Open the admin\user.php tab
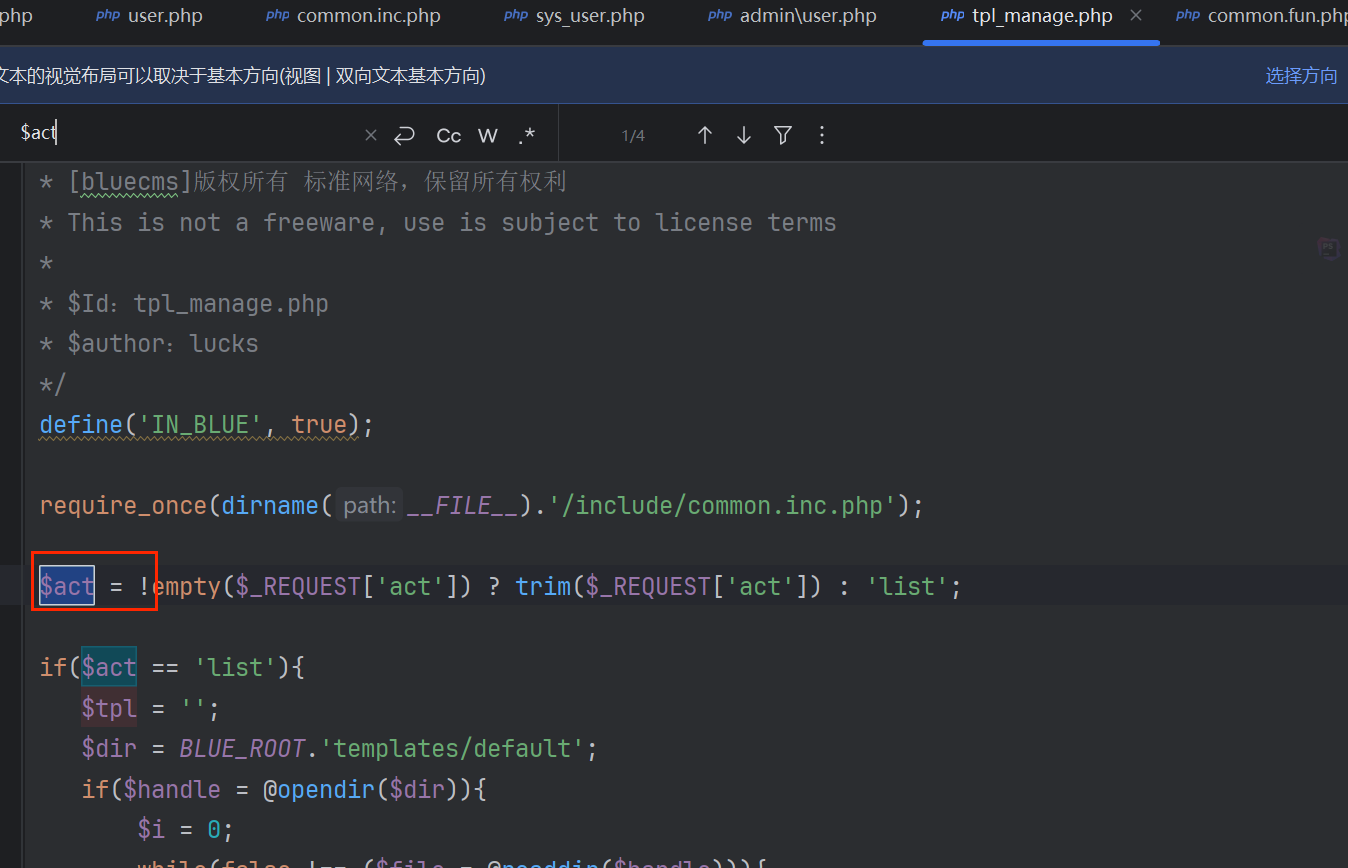Viewport: 1348px width, 868px height. coord(807,16)
